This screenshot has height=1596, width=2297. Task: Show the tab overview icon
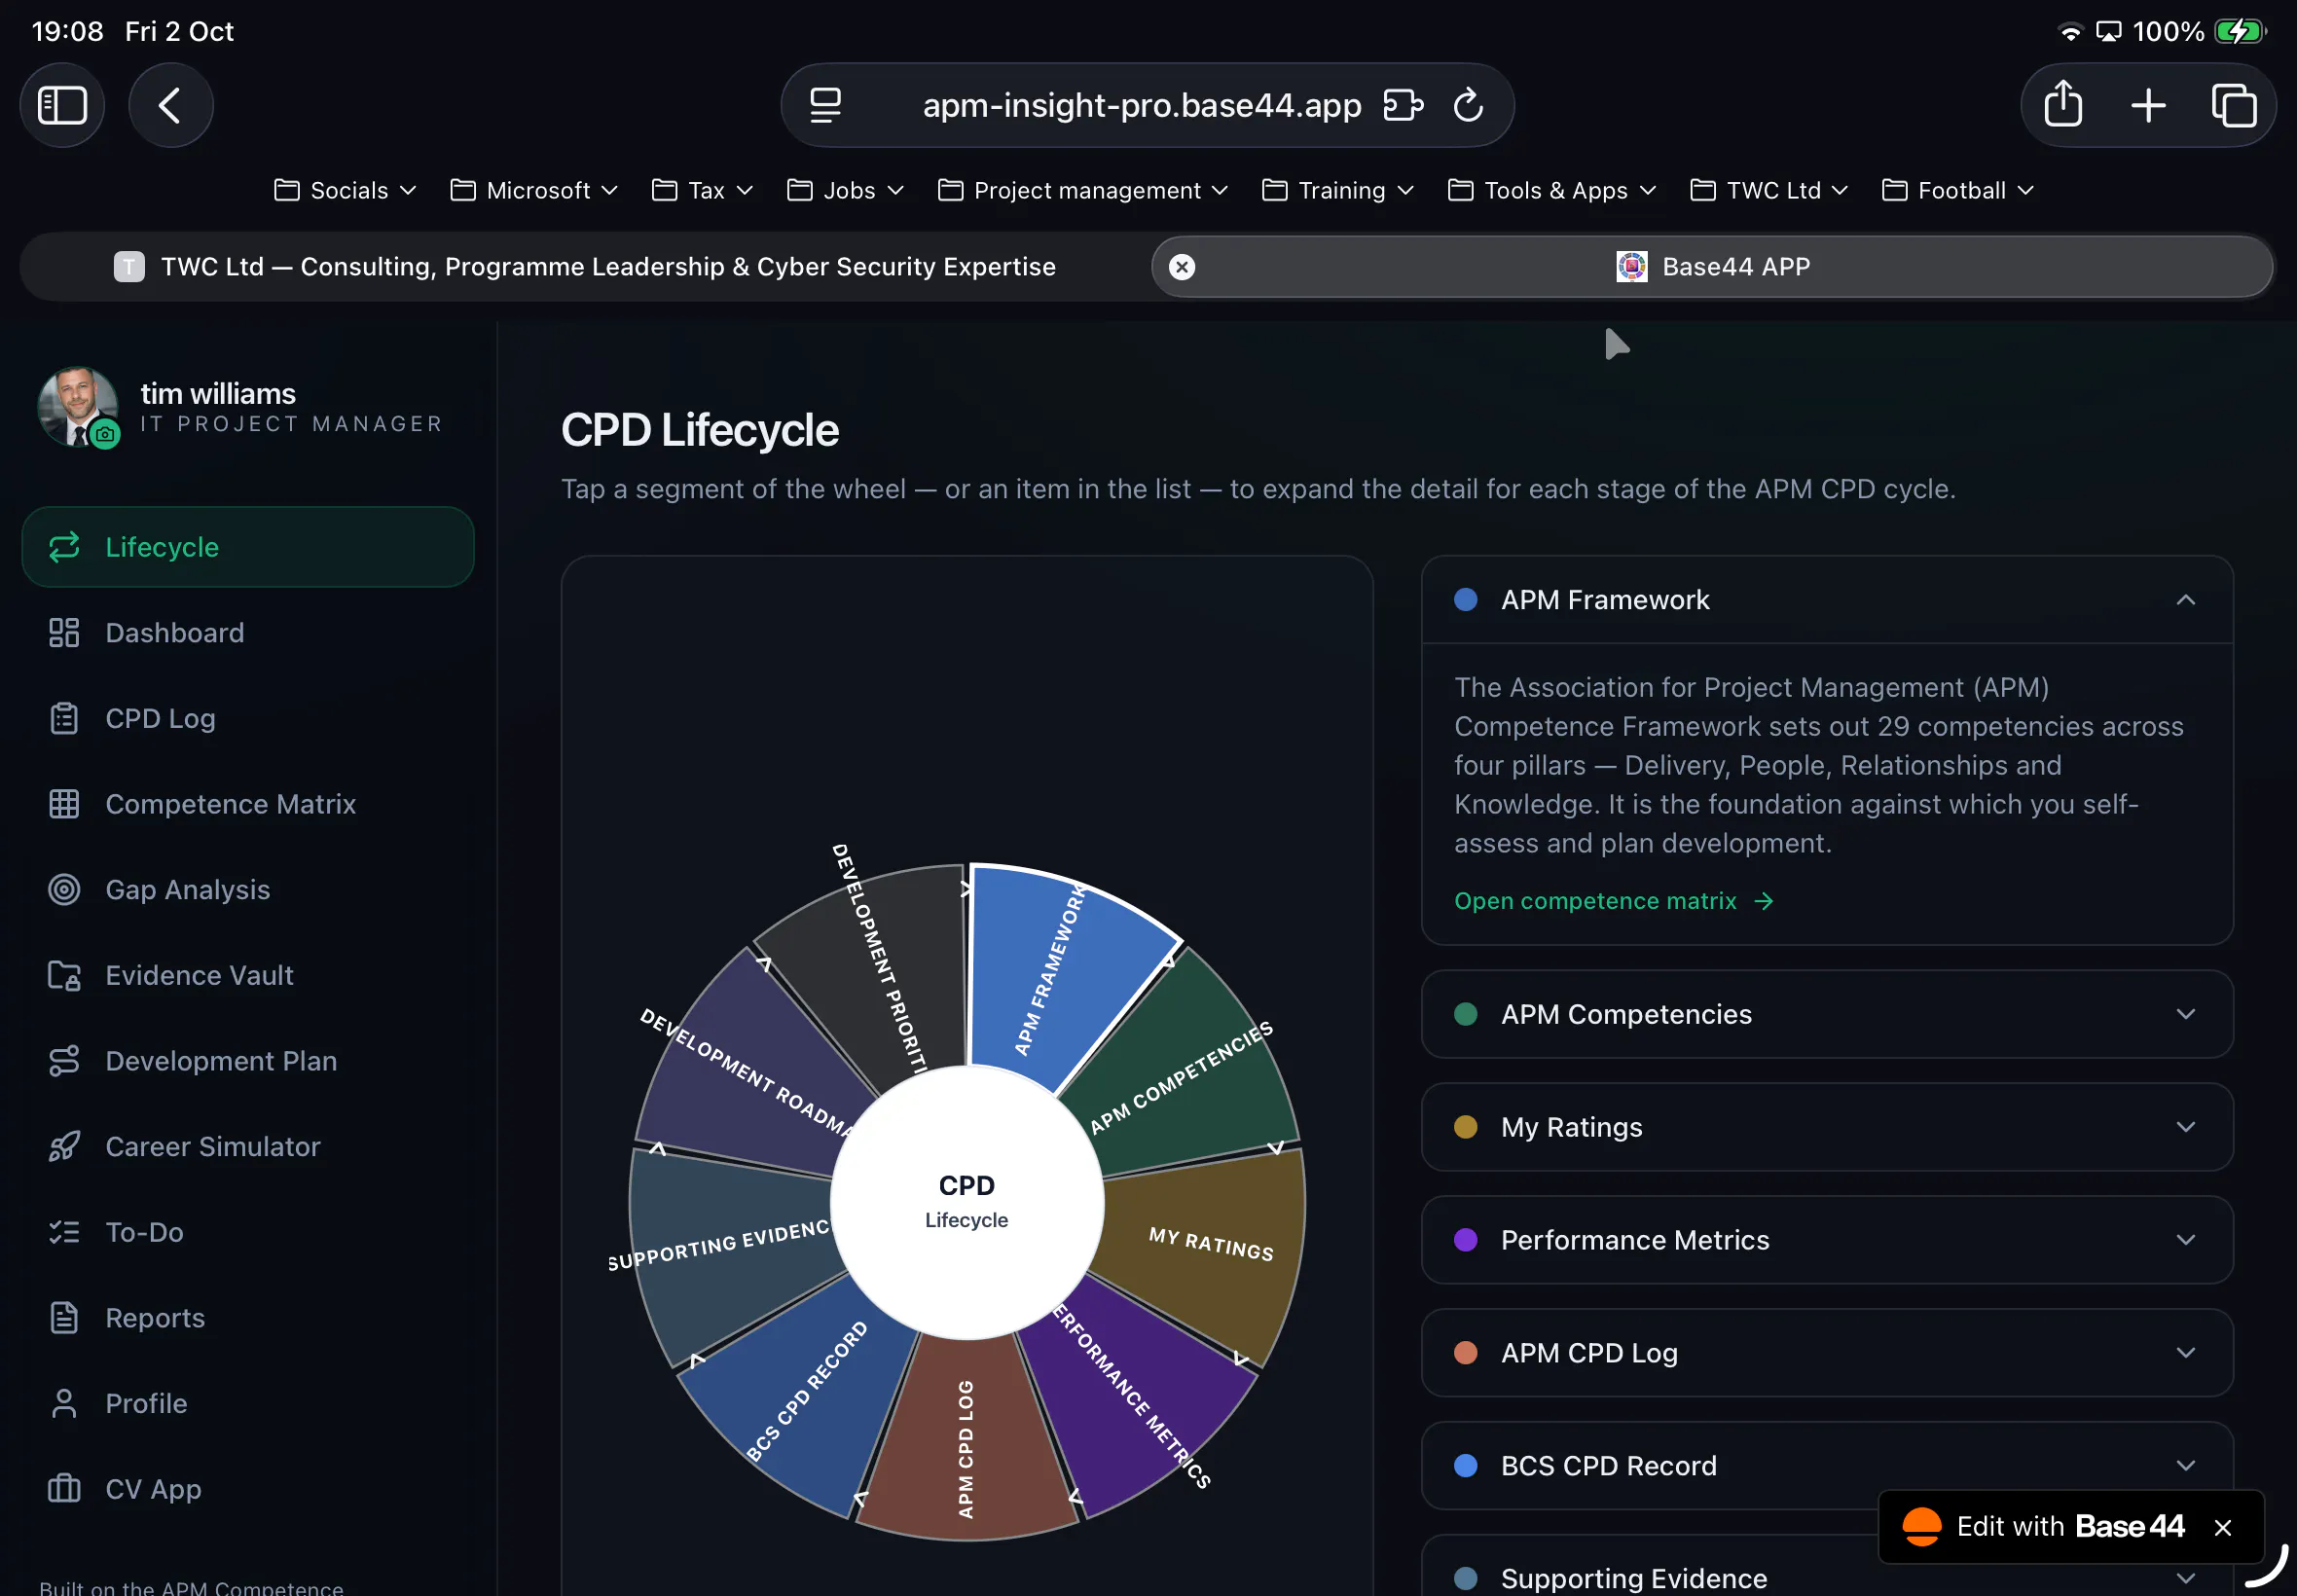click(2233, 105)
